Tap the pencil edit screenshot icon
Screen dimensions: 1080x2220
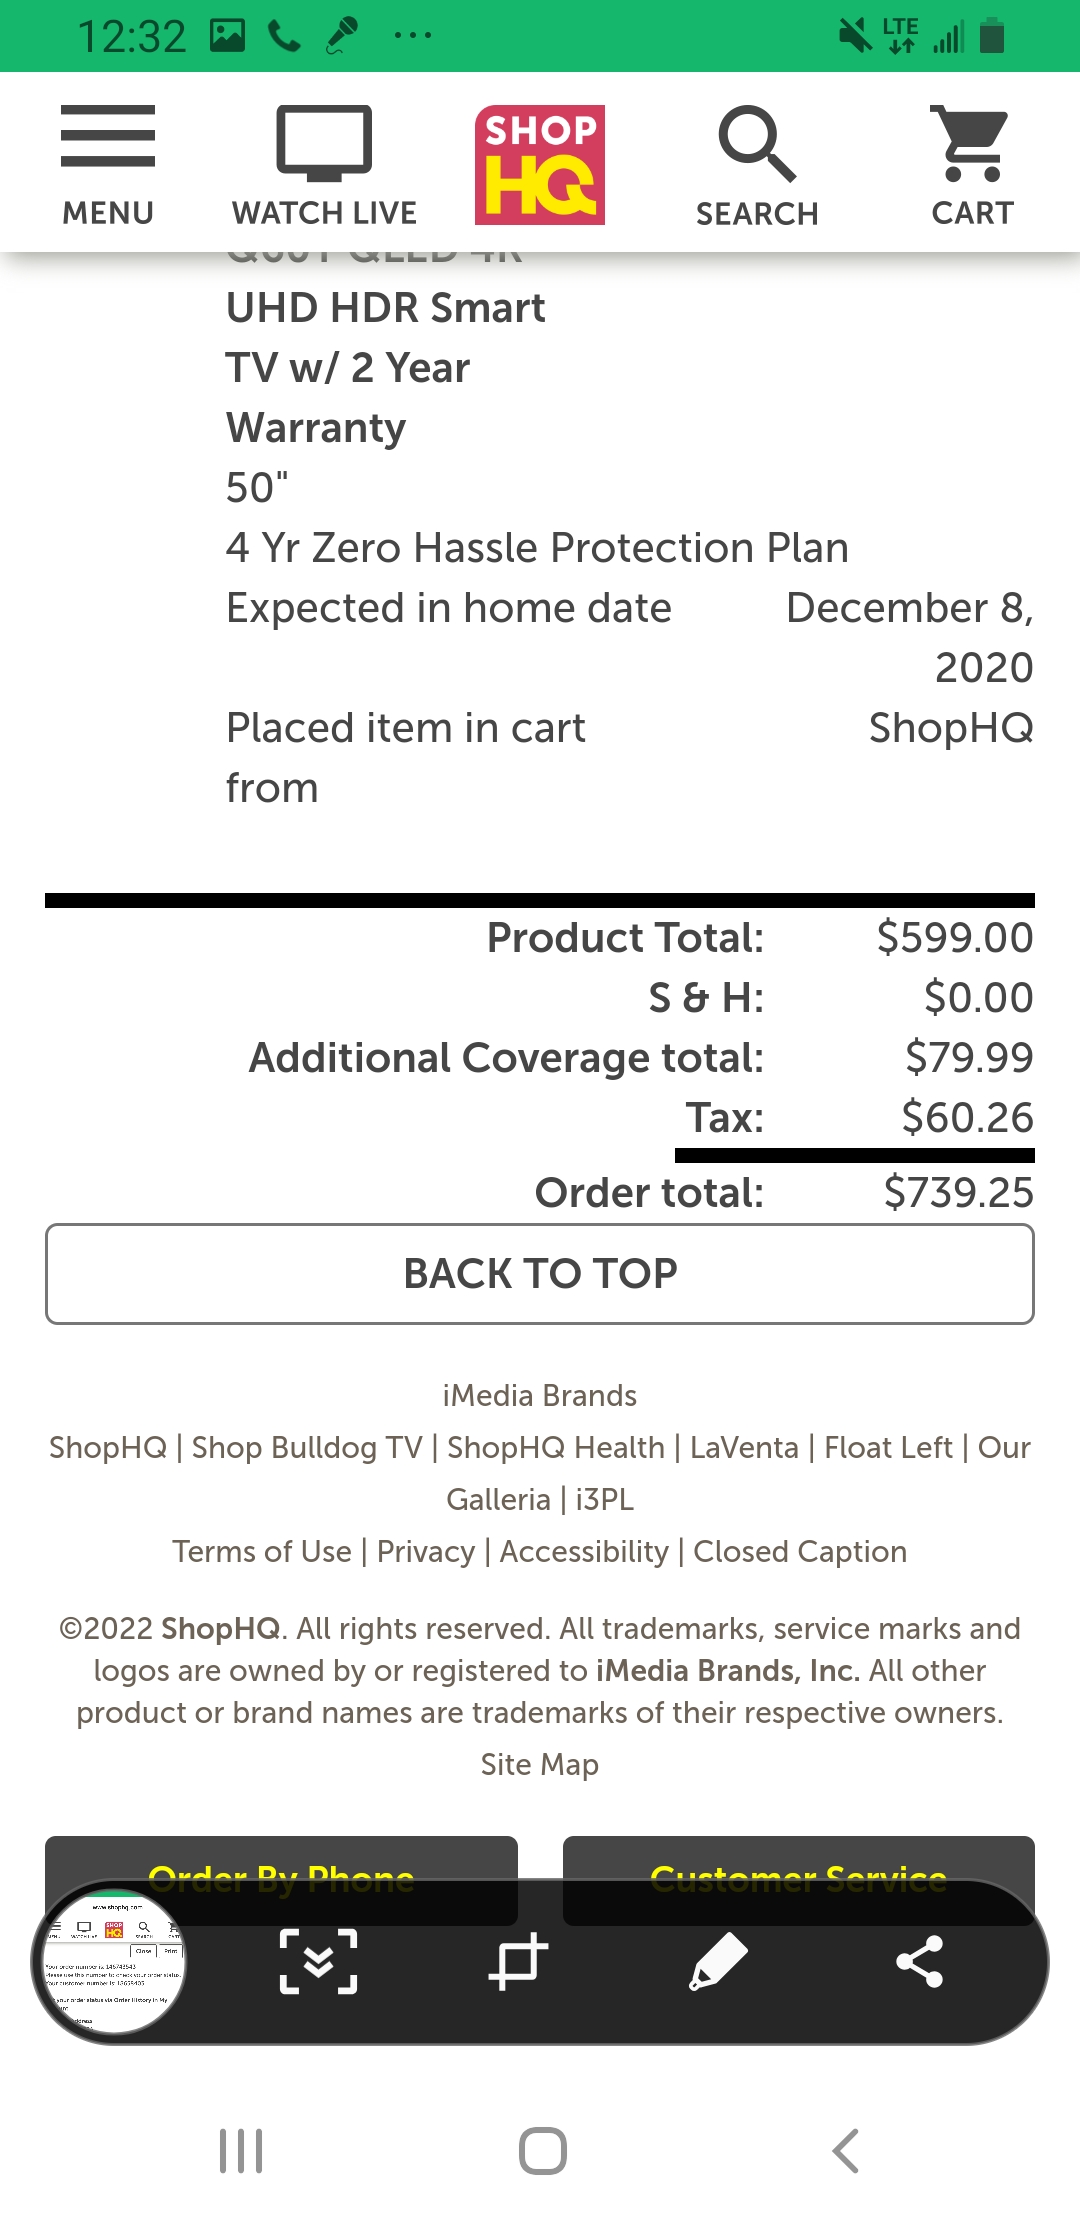(x=718, y=1962)
